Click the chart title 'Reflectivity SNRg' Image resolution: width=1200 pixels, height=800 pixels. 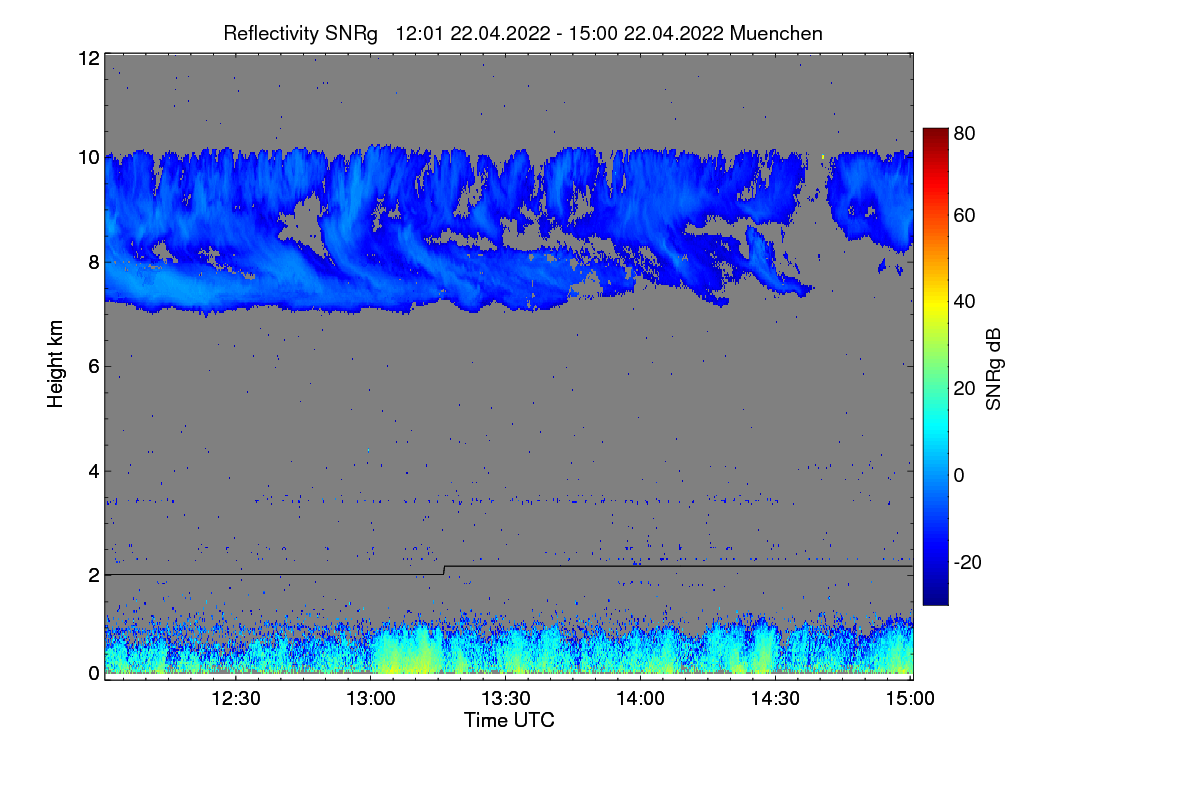coord(300,33)
